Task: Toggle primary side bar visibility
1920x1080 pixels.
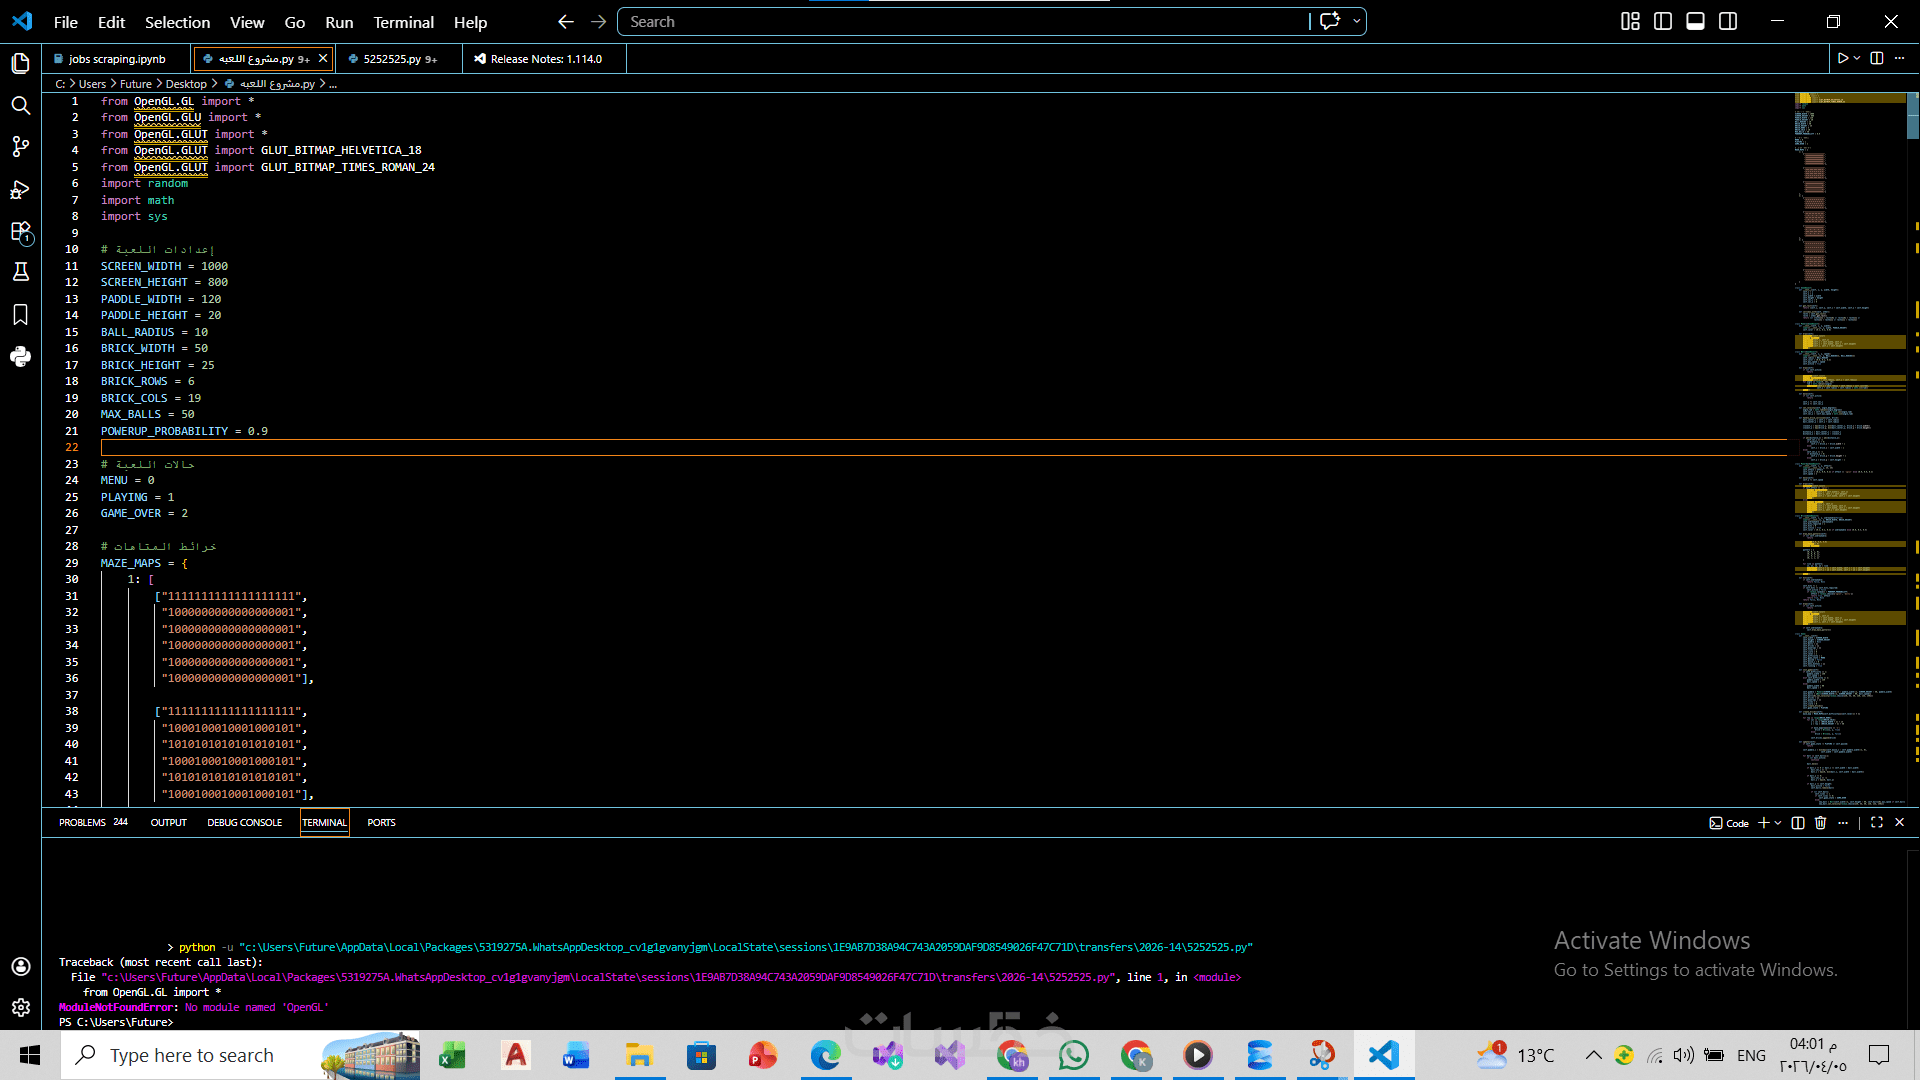Action: pyautogui.click(x=1663, y=21)
